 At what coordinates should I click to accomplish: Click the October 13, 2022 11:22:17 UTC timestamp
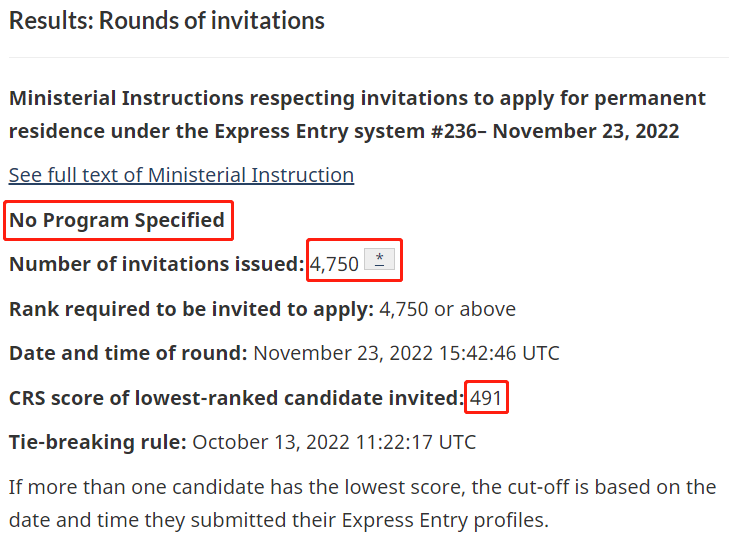tap(334, 442)
